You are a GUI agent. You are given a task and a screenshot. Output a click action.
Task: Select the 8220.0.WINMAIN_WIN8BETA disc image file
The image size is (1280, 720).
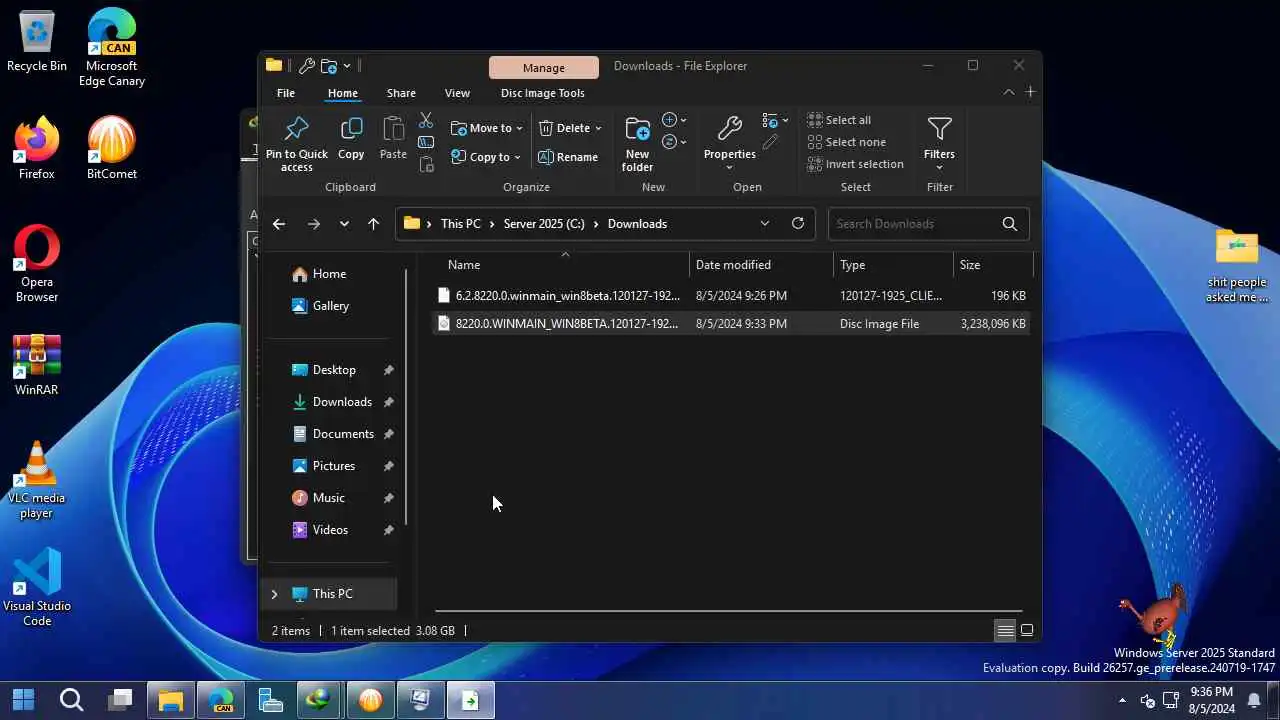tap(731, 324)
